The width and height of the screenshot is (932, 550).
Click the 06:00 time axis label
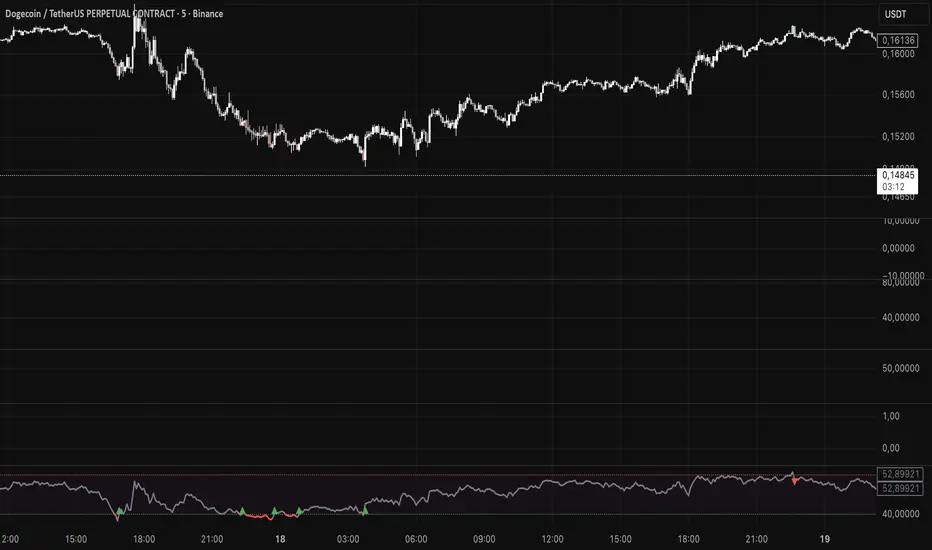[x=416, y=539]
